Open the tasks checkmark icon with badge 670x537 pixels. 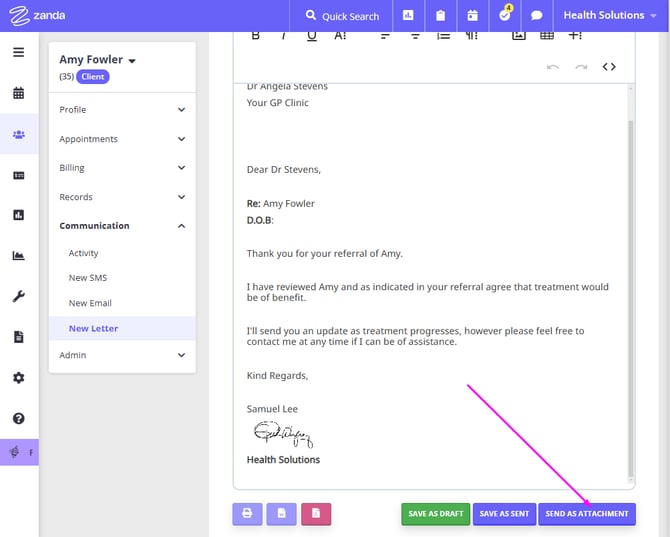(x=505, y=16)
